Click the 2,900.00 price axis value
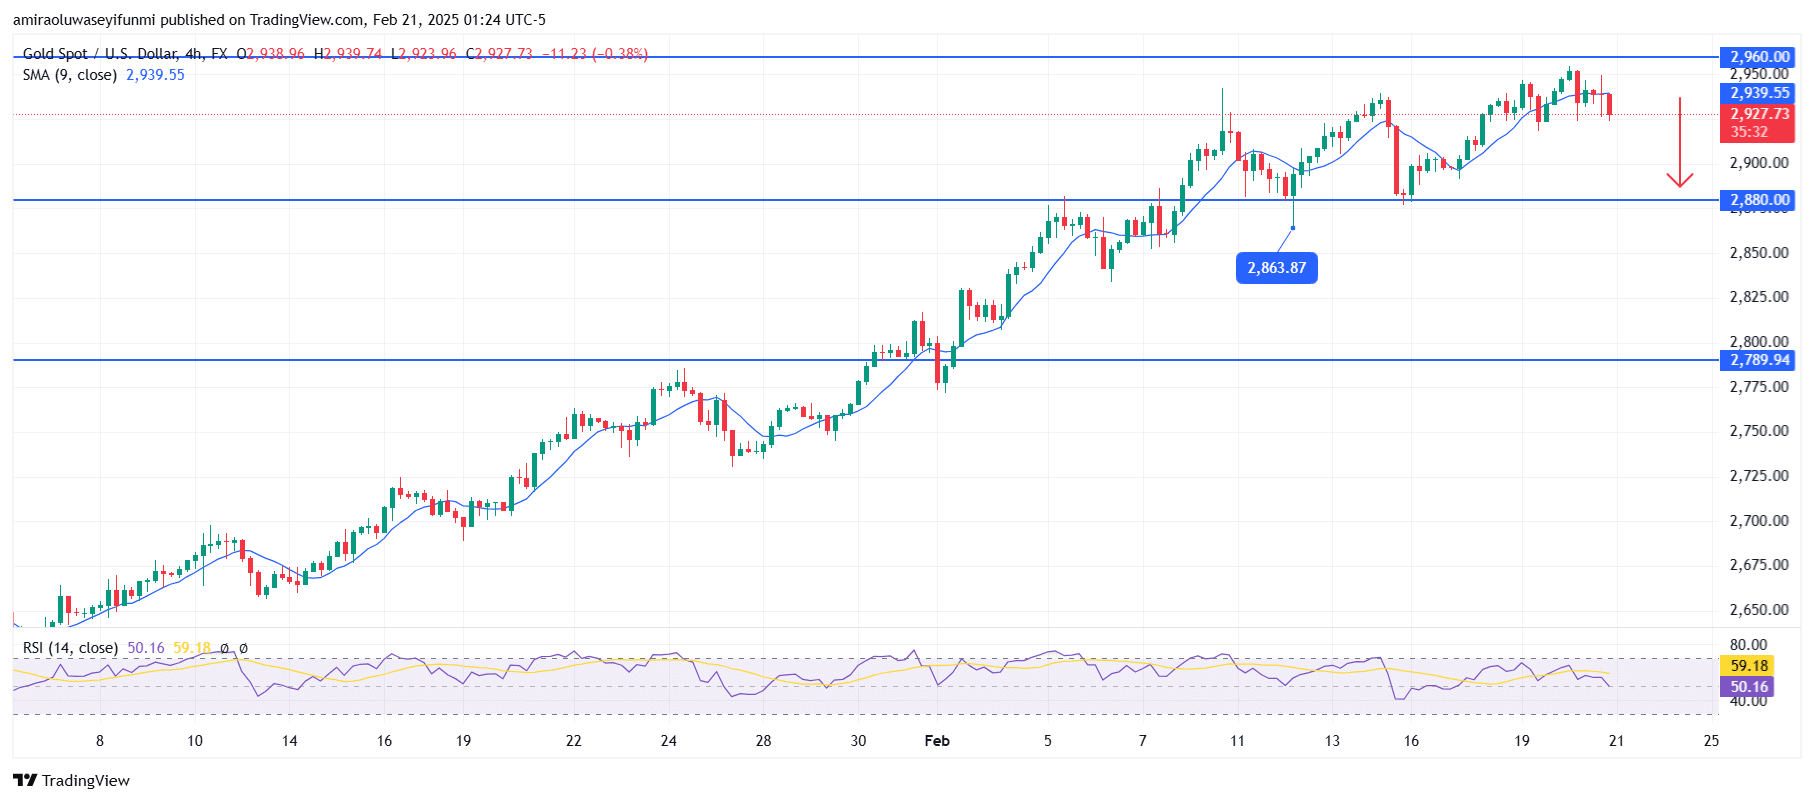Screen dimensions: 1814x802 1759,163
